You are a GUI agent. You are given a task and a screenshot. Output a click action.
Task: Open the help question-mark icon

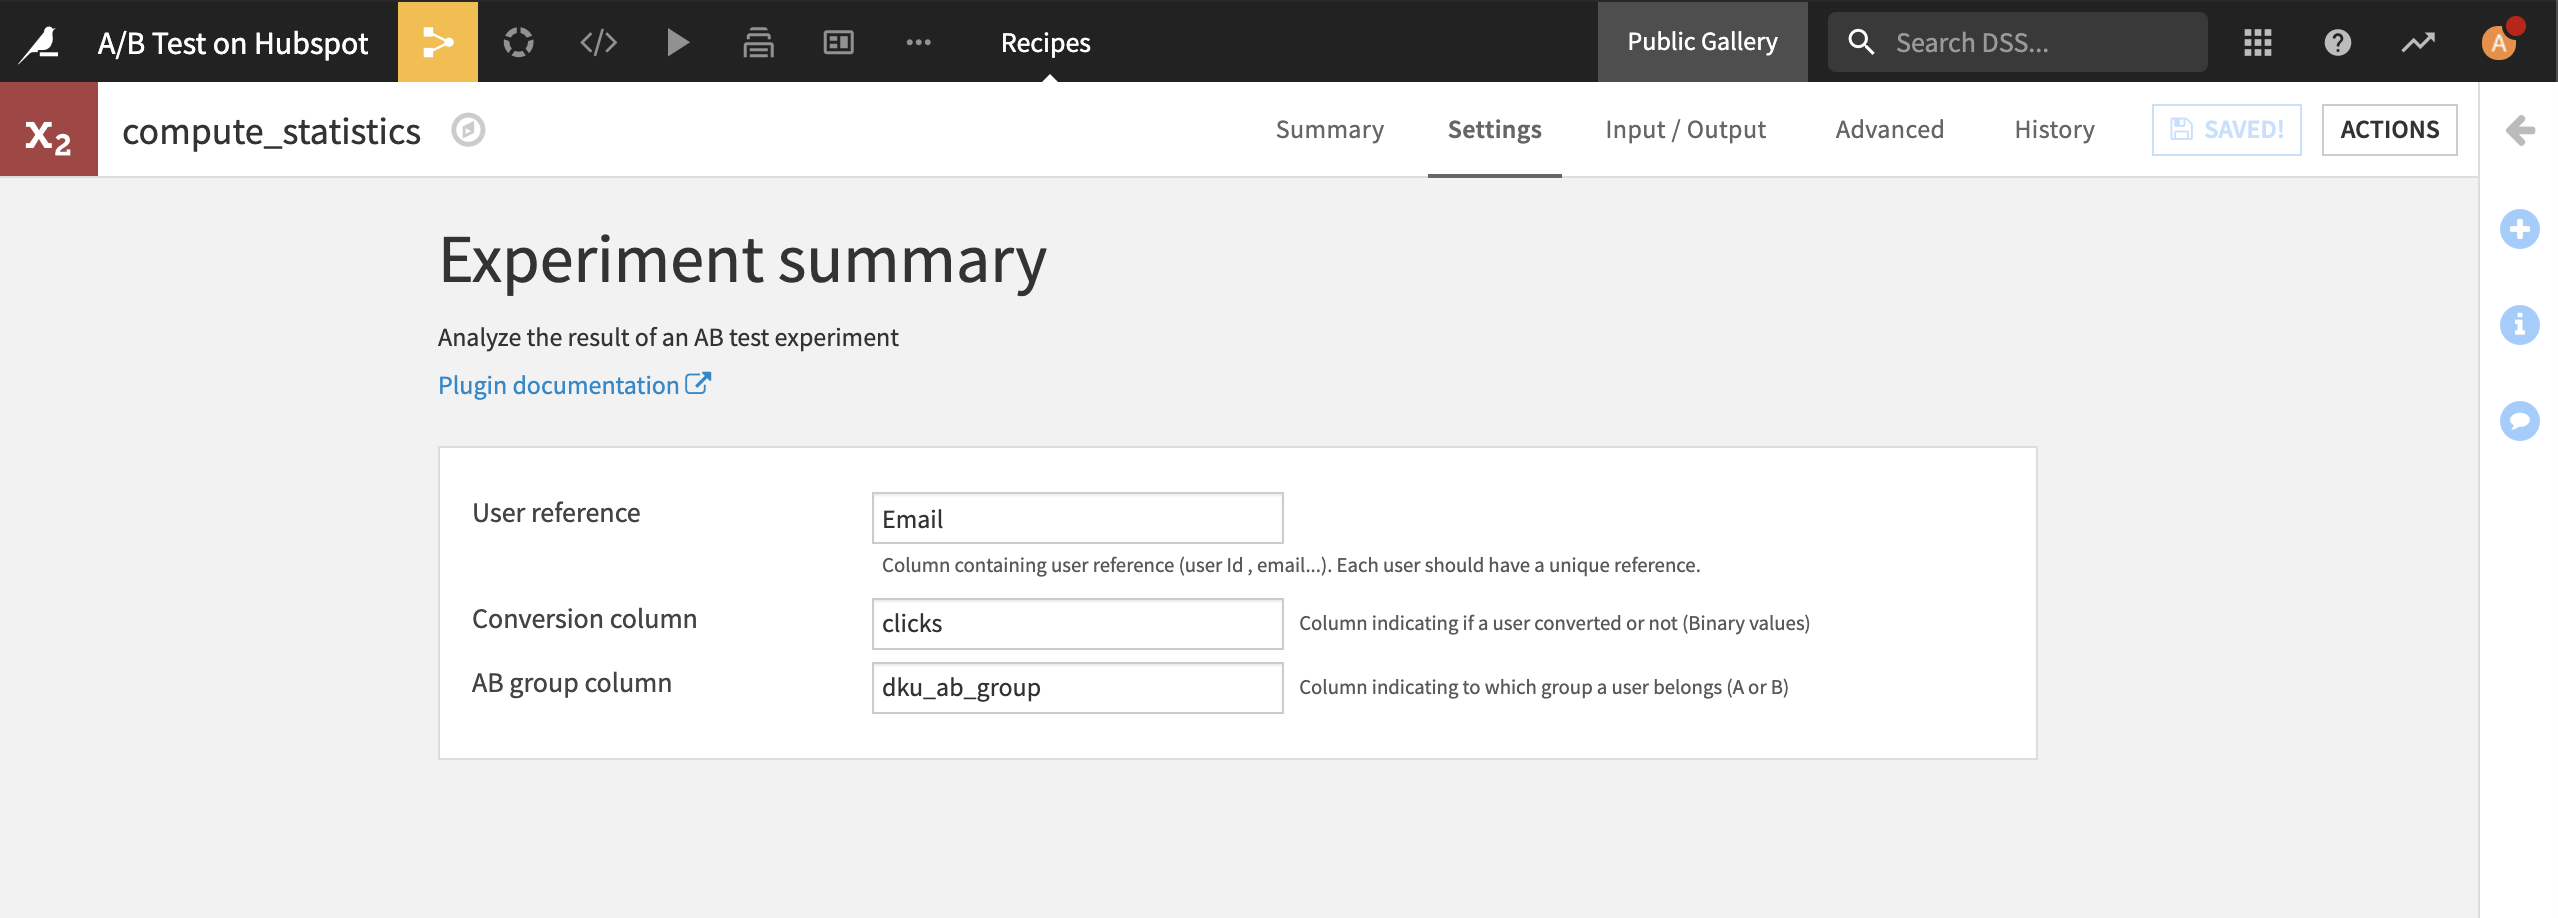(2339, 41)
